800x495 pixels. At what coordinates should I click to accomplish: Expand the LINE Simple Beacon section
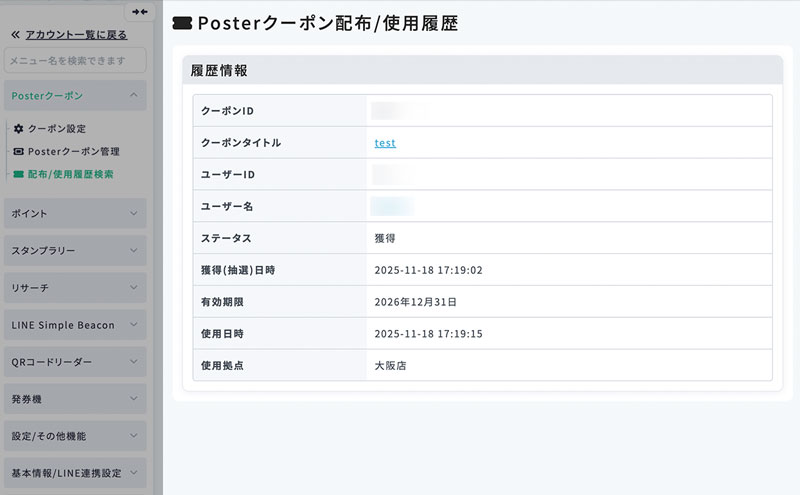pos(76,325)
